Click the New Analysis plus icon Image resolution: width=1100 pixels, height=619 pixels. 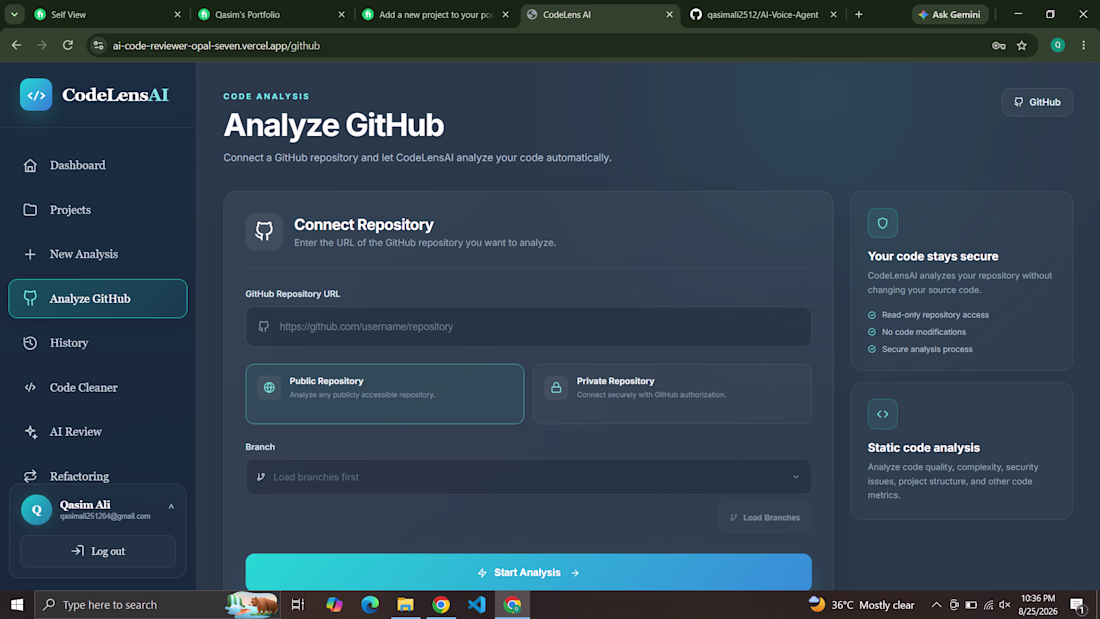[30, 254]
